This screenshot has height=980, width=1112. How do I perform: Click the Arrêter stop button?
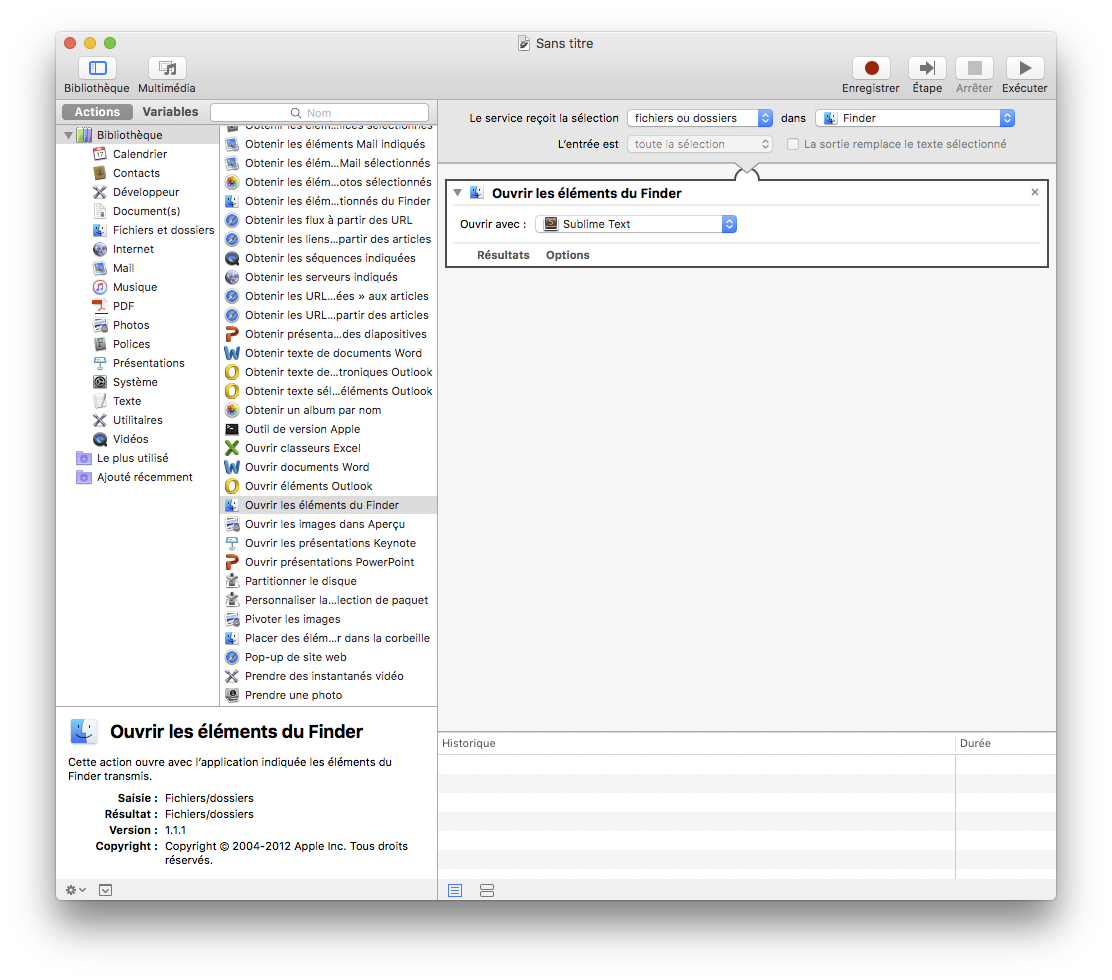click(x=974, y=68)
